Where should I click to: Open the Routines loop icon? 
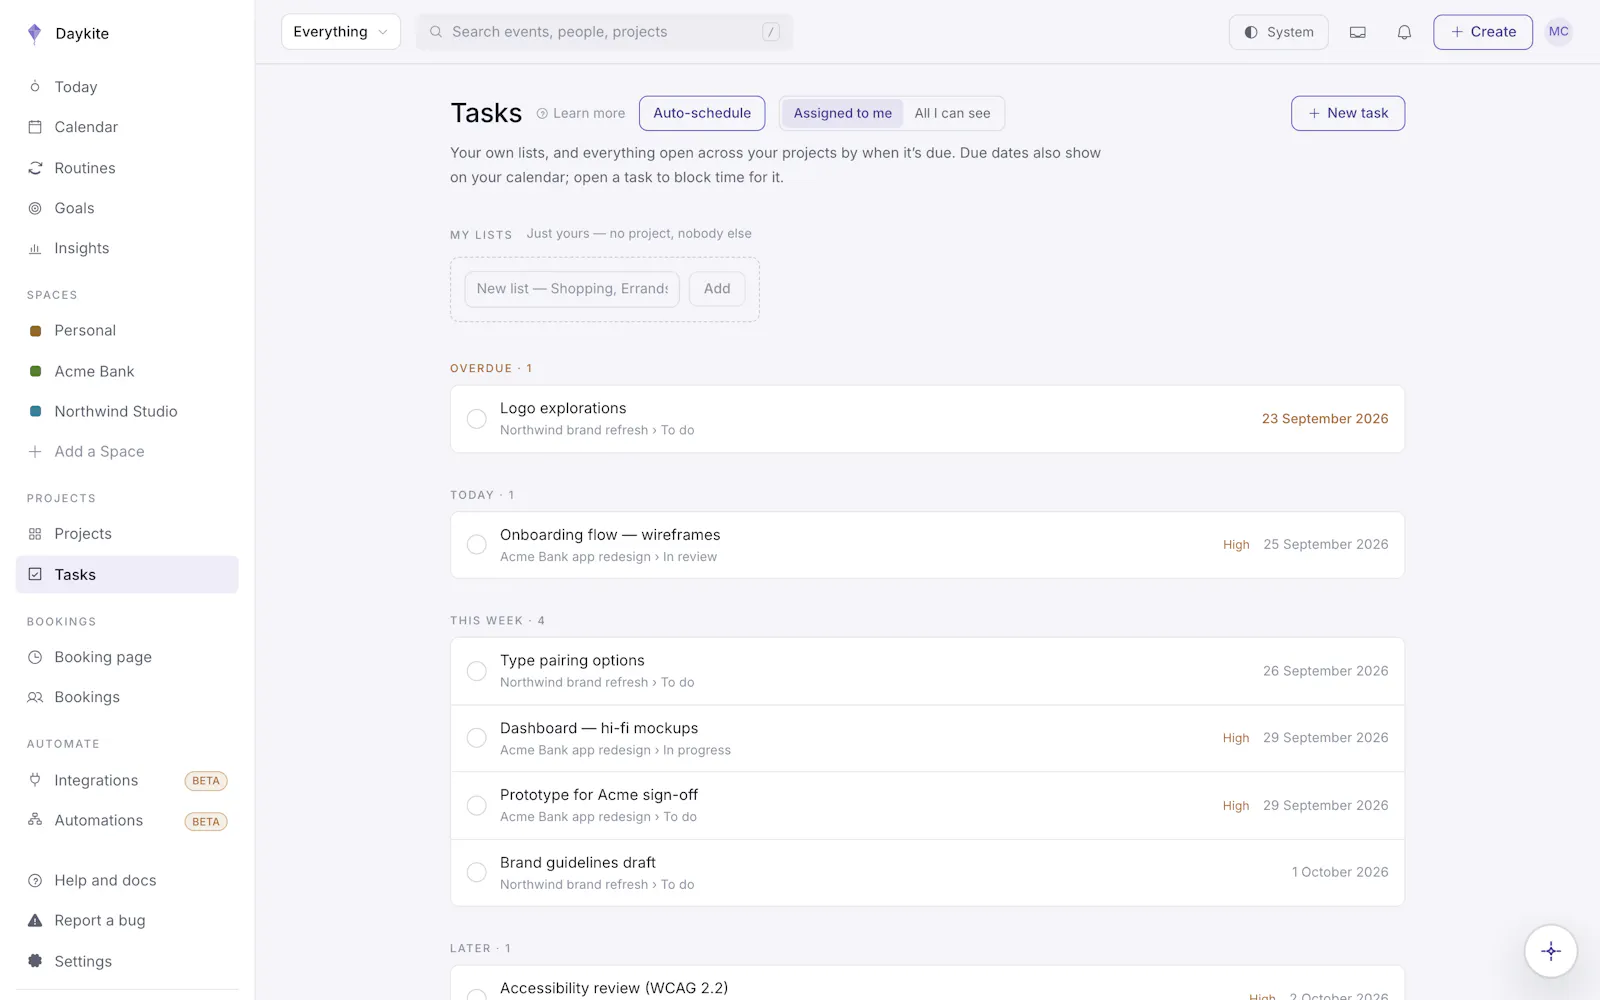pos(35,168)
